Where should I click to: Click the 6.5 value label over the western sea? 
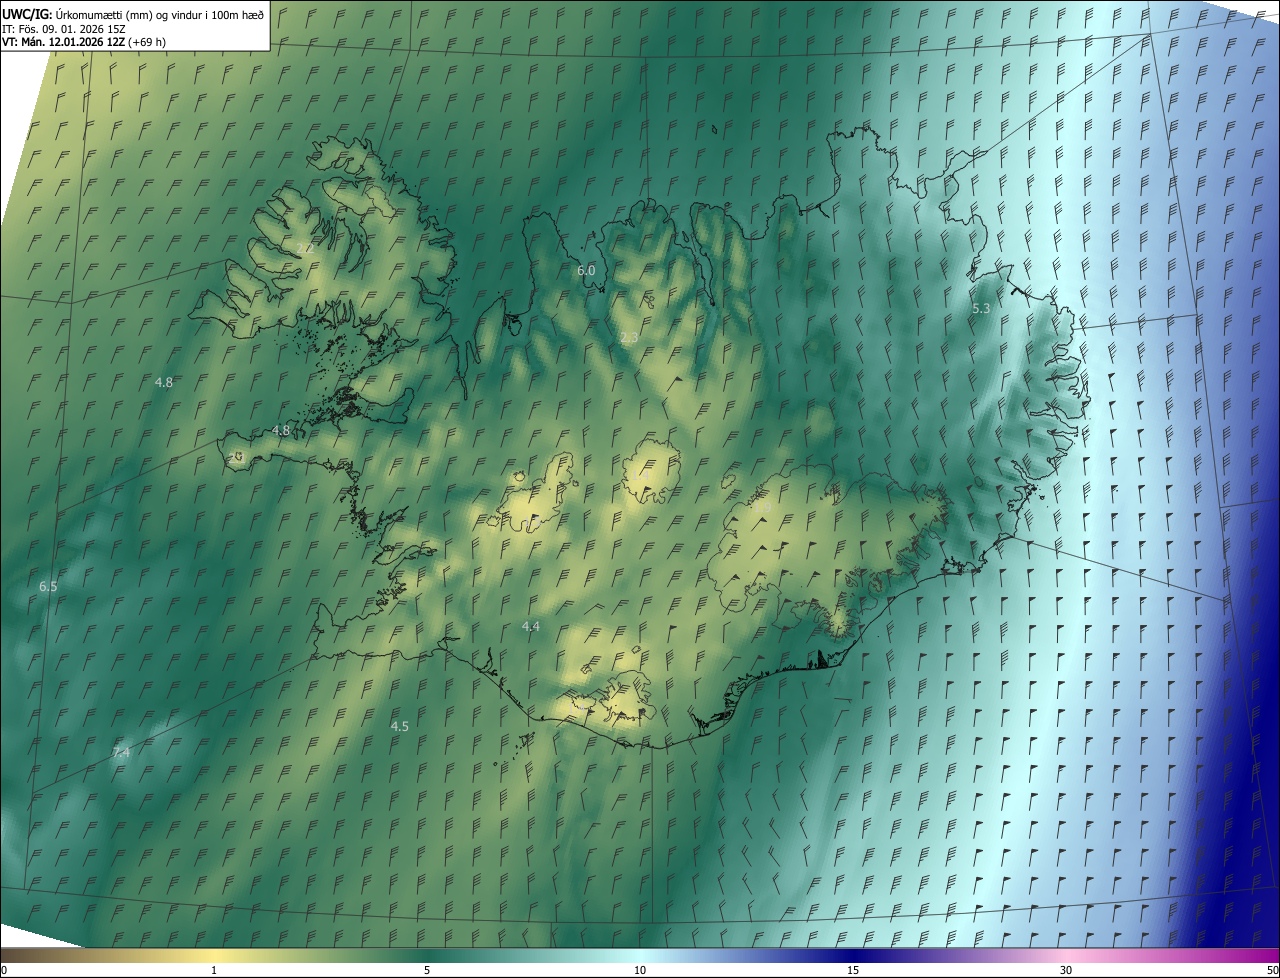click(48, 586)
